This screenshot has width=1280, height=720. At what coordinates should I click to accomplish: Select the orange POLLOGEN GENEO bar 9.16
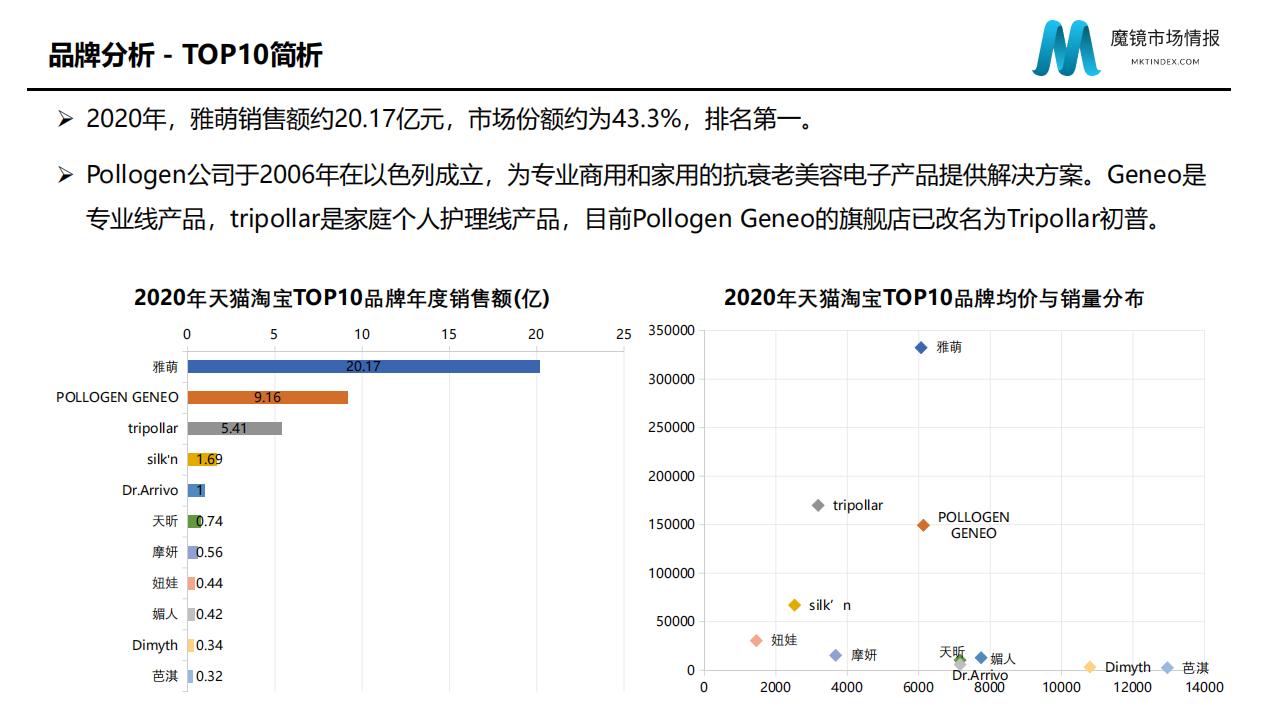point(268,397)
